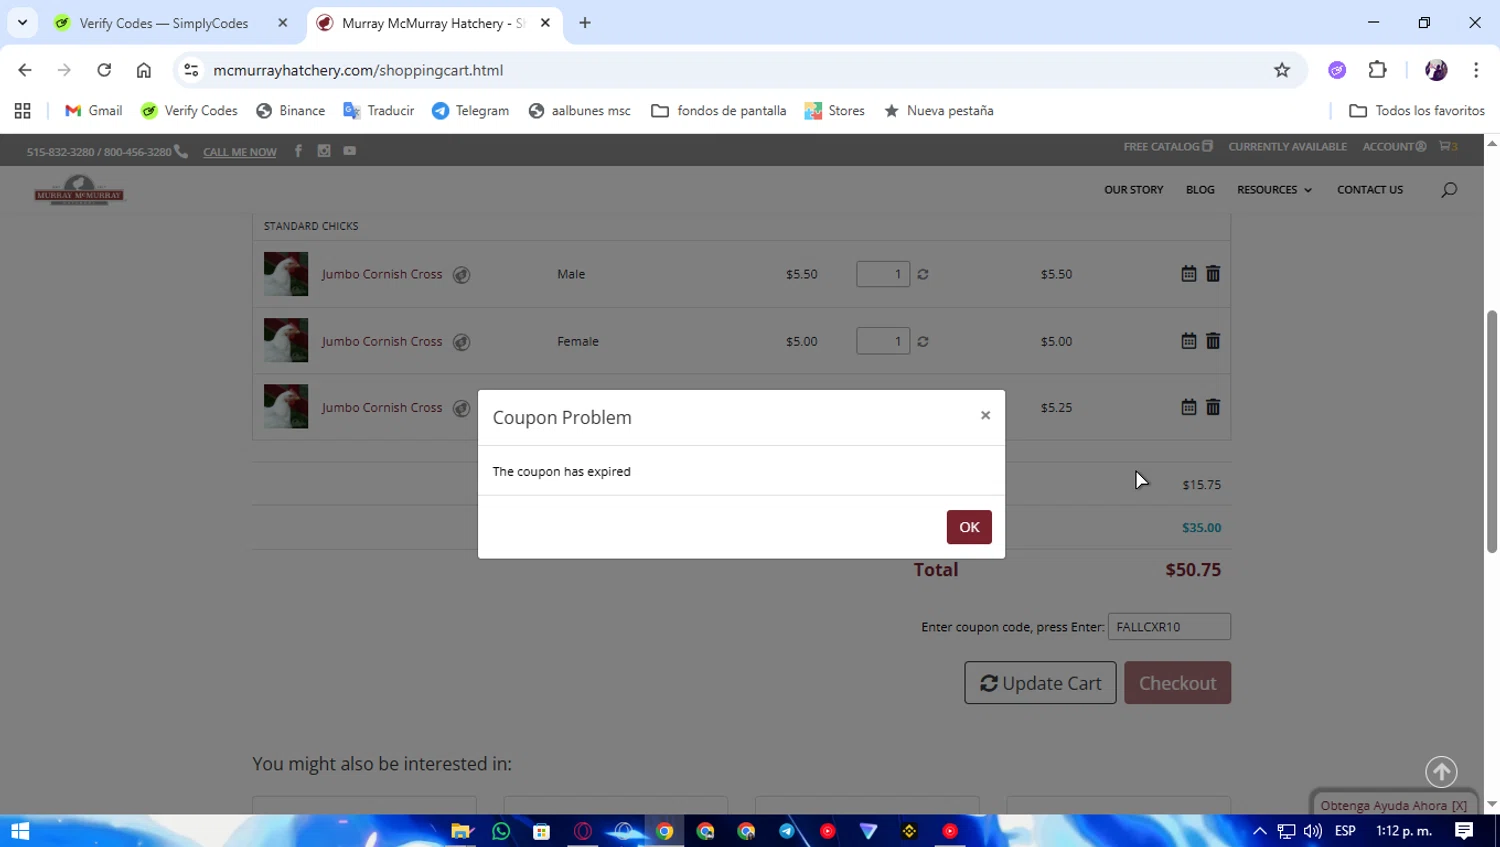Open the Todos los favoritos folder
1500x847 pixels.
[1417, 111]
